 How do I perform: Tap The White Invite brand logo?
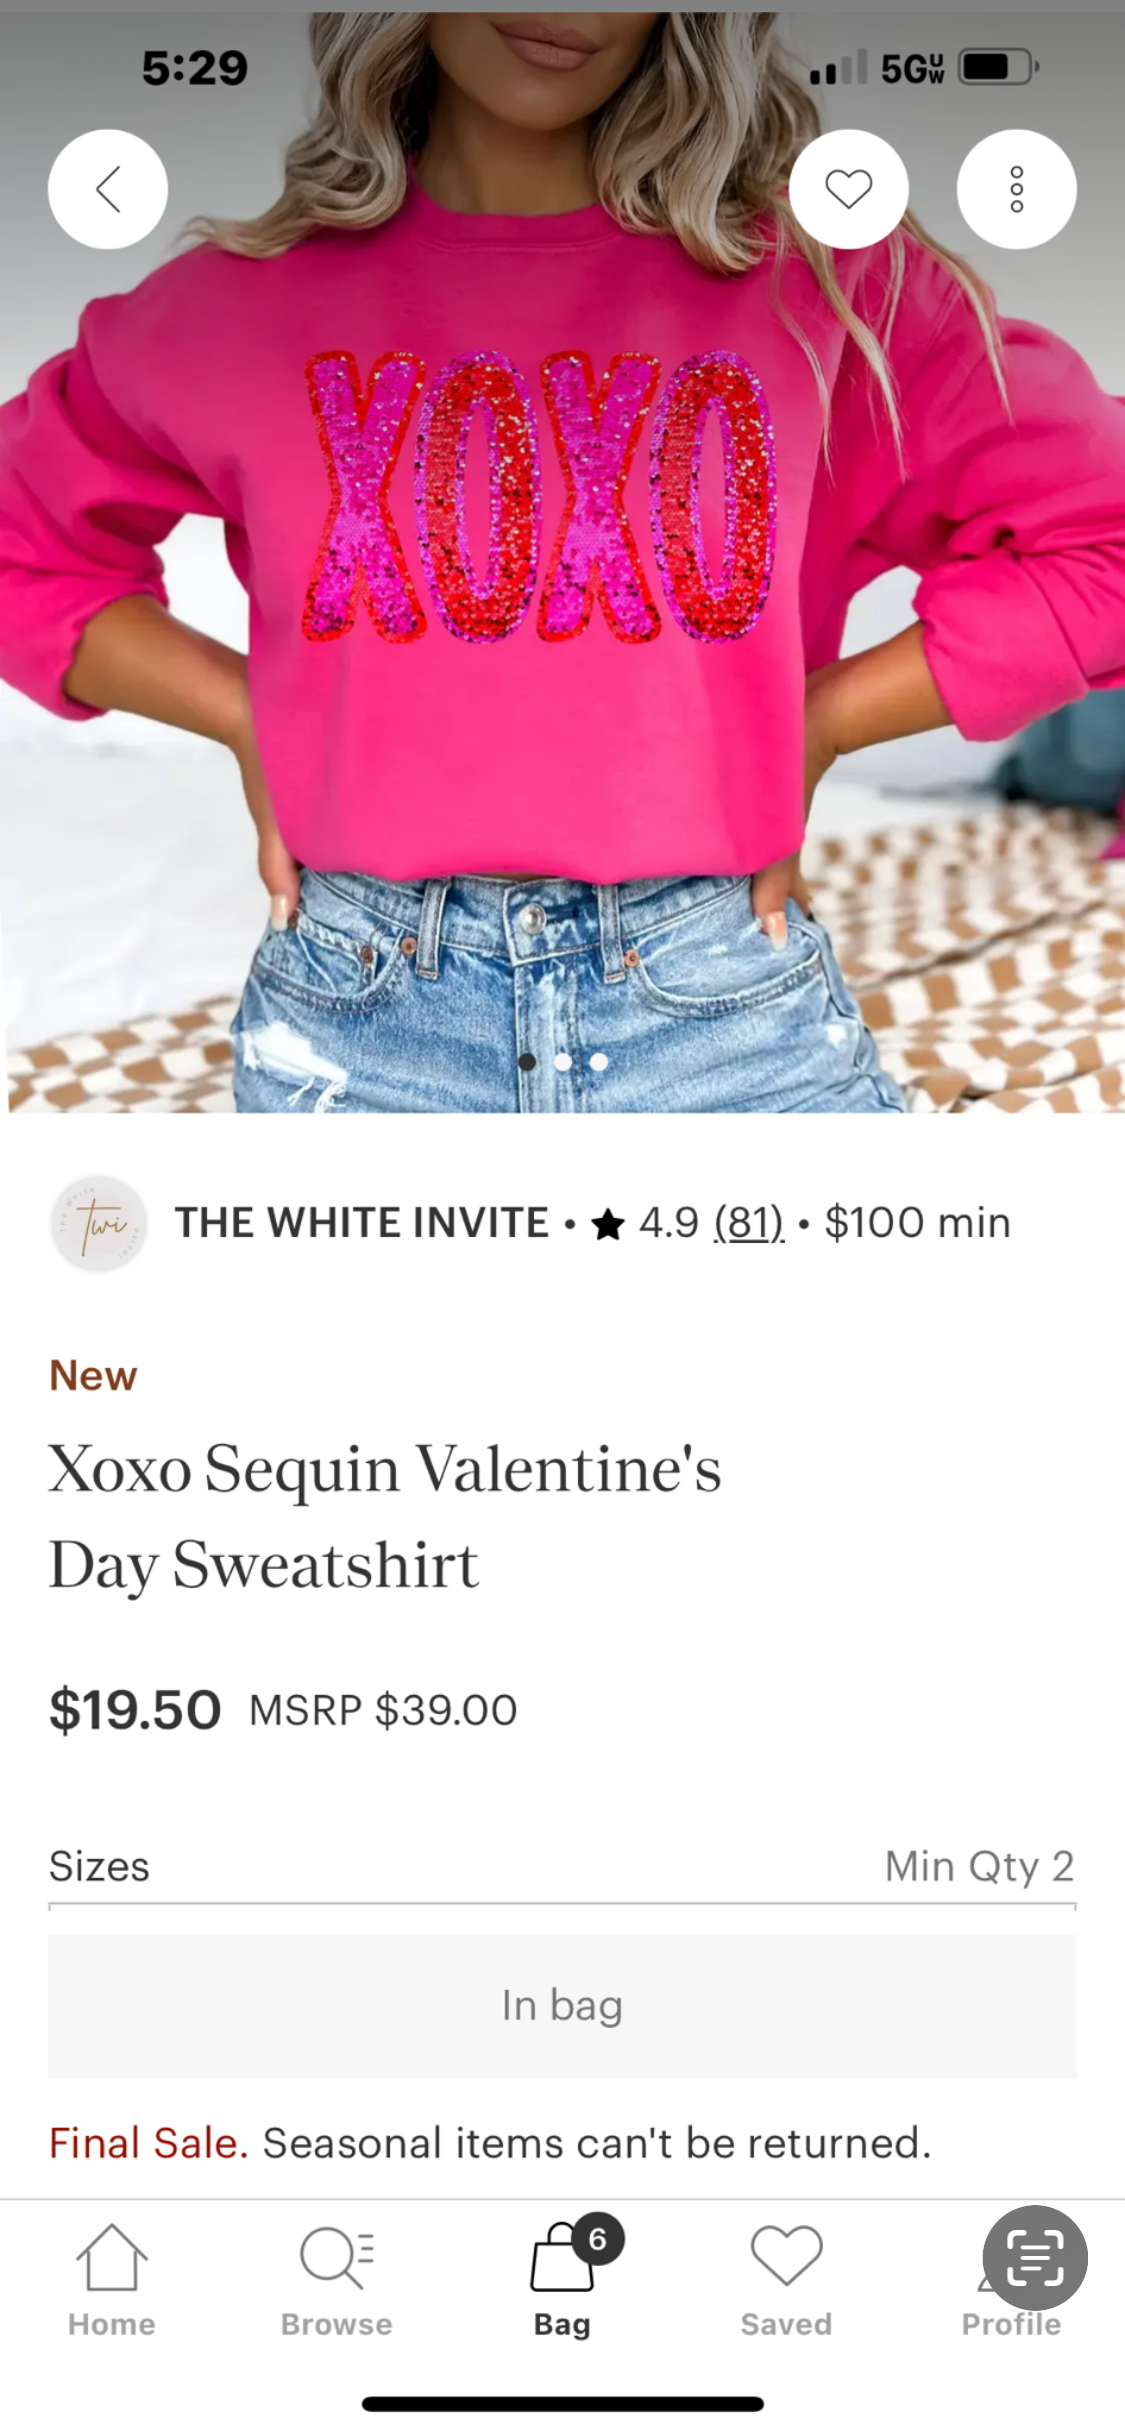point(99,1223)
